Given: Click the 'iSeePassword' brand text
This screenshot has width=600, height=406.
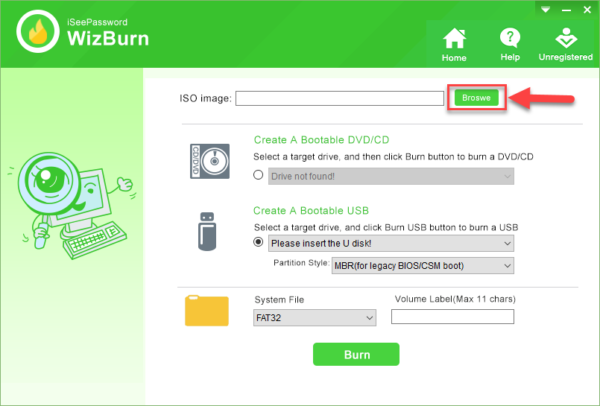Looking at the screenshot, I should point(97,22).
